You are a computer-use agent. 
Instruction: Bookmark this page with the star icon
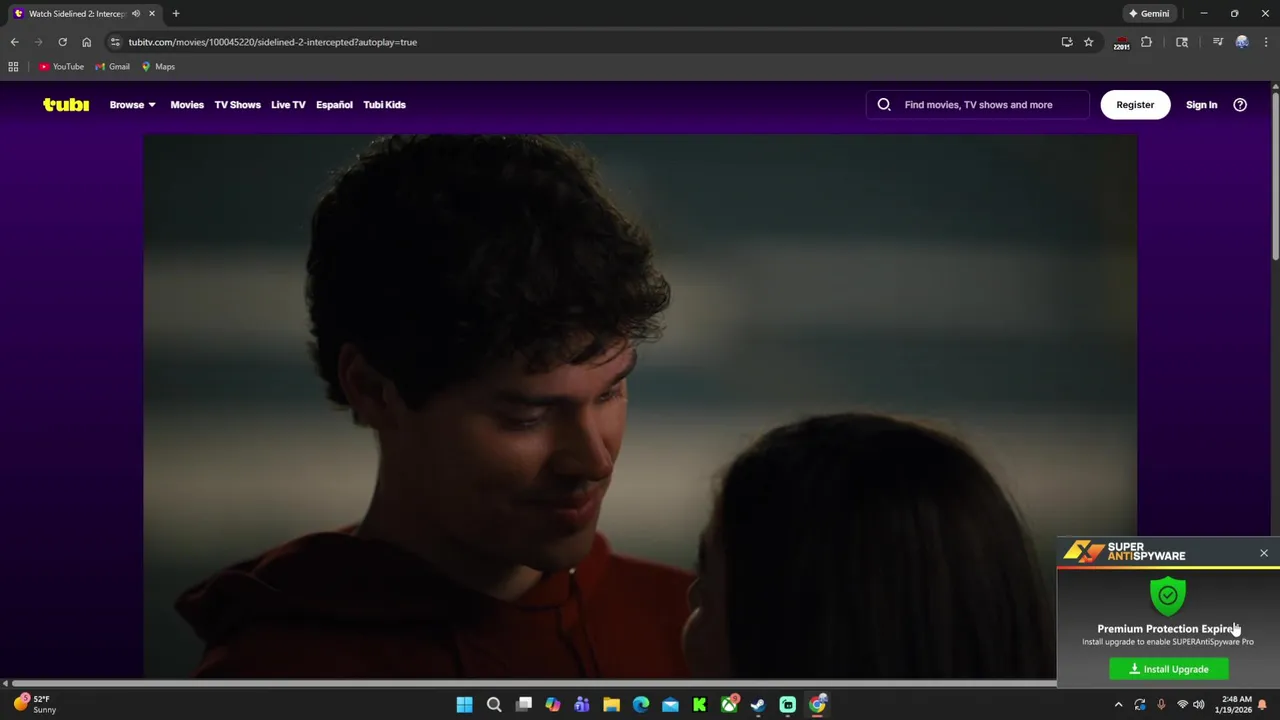coord(1088,42)
